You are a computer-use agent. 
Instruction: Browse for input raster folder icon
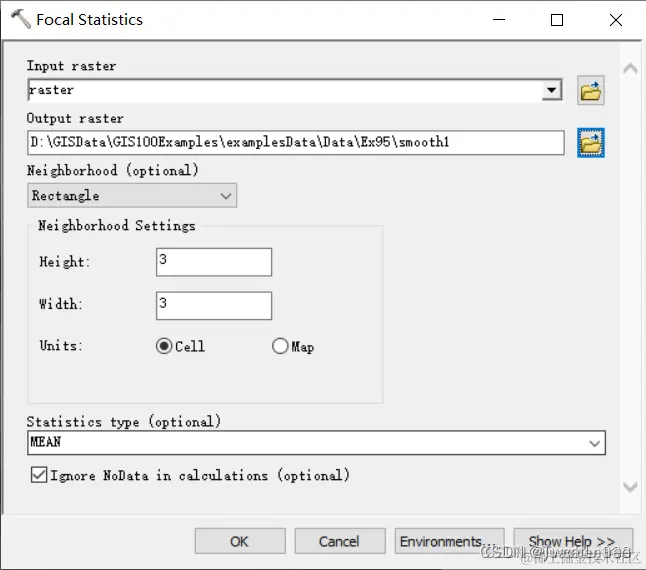590,91
